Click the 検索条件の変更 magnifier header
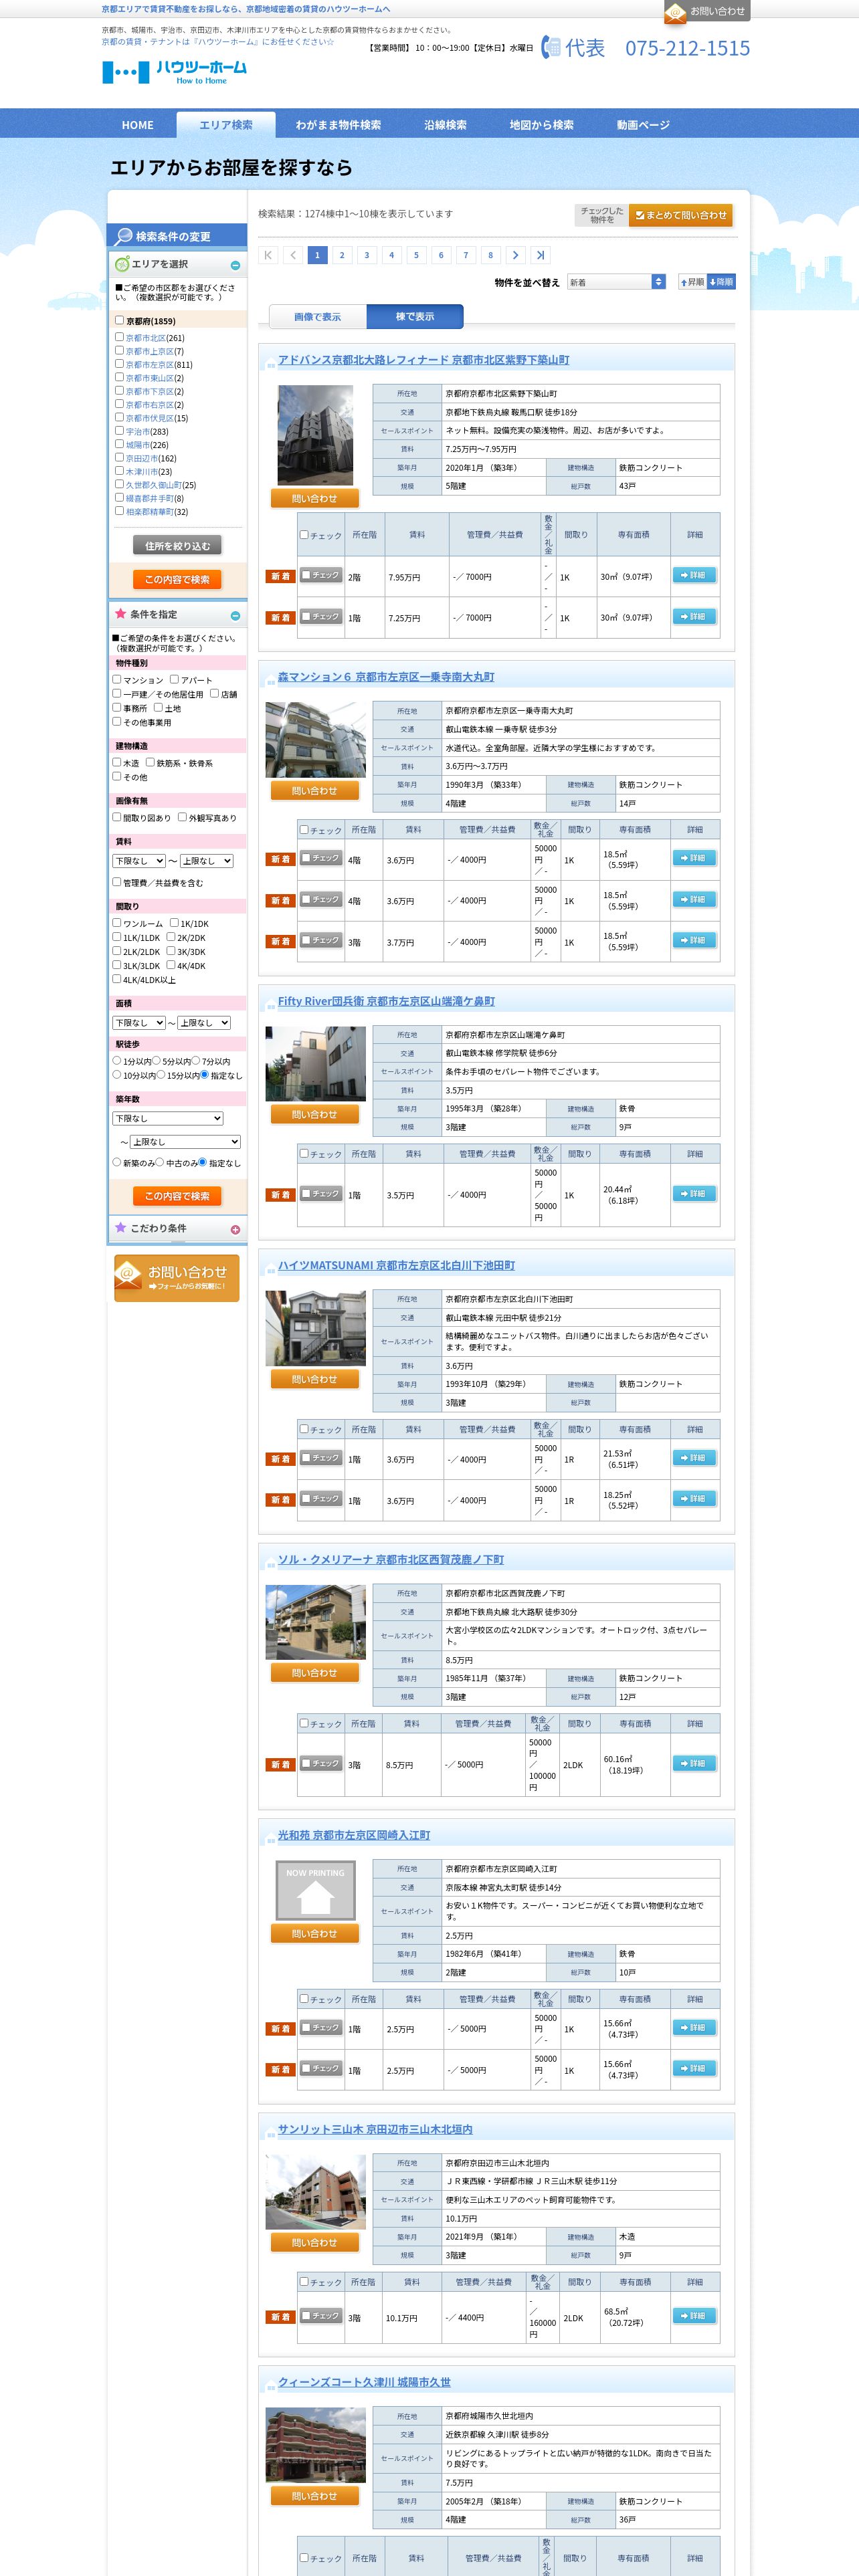859x2576 pixels. [x=177, y=236]
